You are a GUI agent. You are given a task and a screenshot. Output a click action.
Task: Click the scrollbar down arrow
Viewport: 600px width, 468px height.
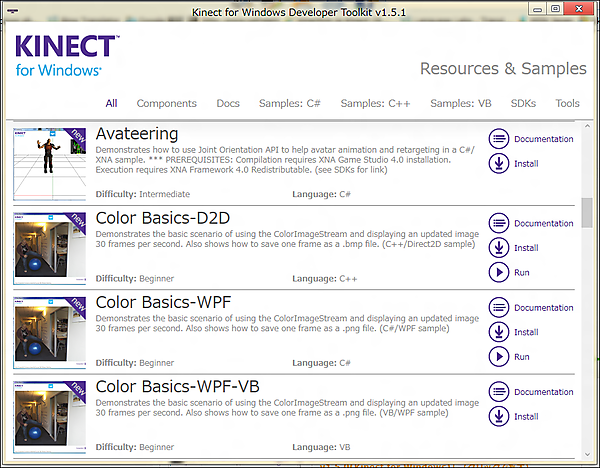pos(587,454)
